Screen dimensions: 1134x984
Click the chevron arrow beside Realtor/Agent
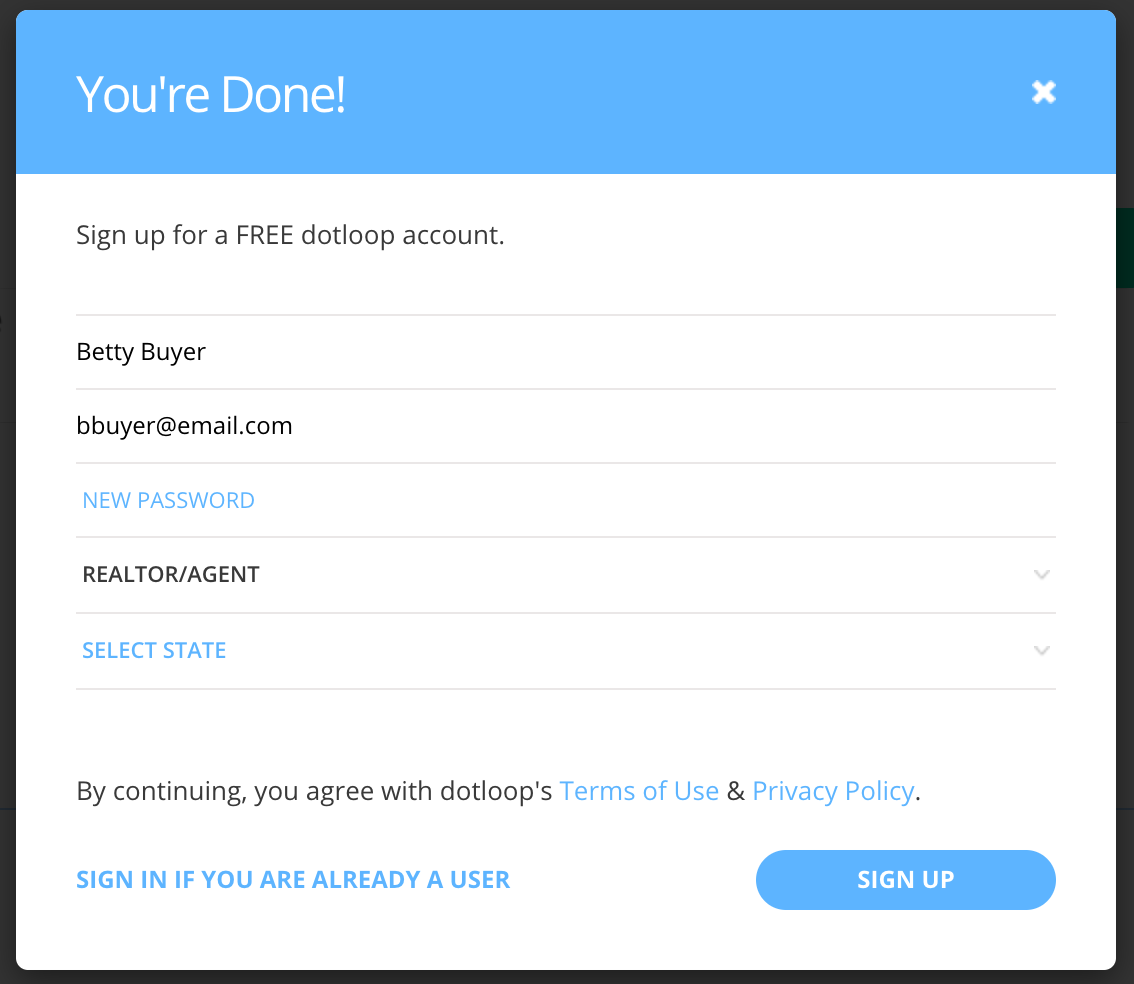click(x=1041, y=575)
